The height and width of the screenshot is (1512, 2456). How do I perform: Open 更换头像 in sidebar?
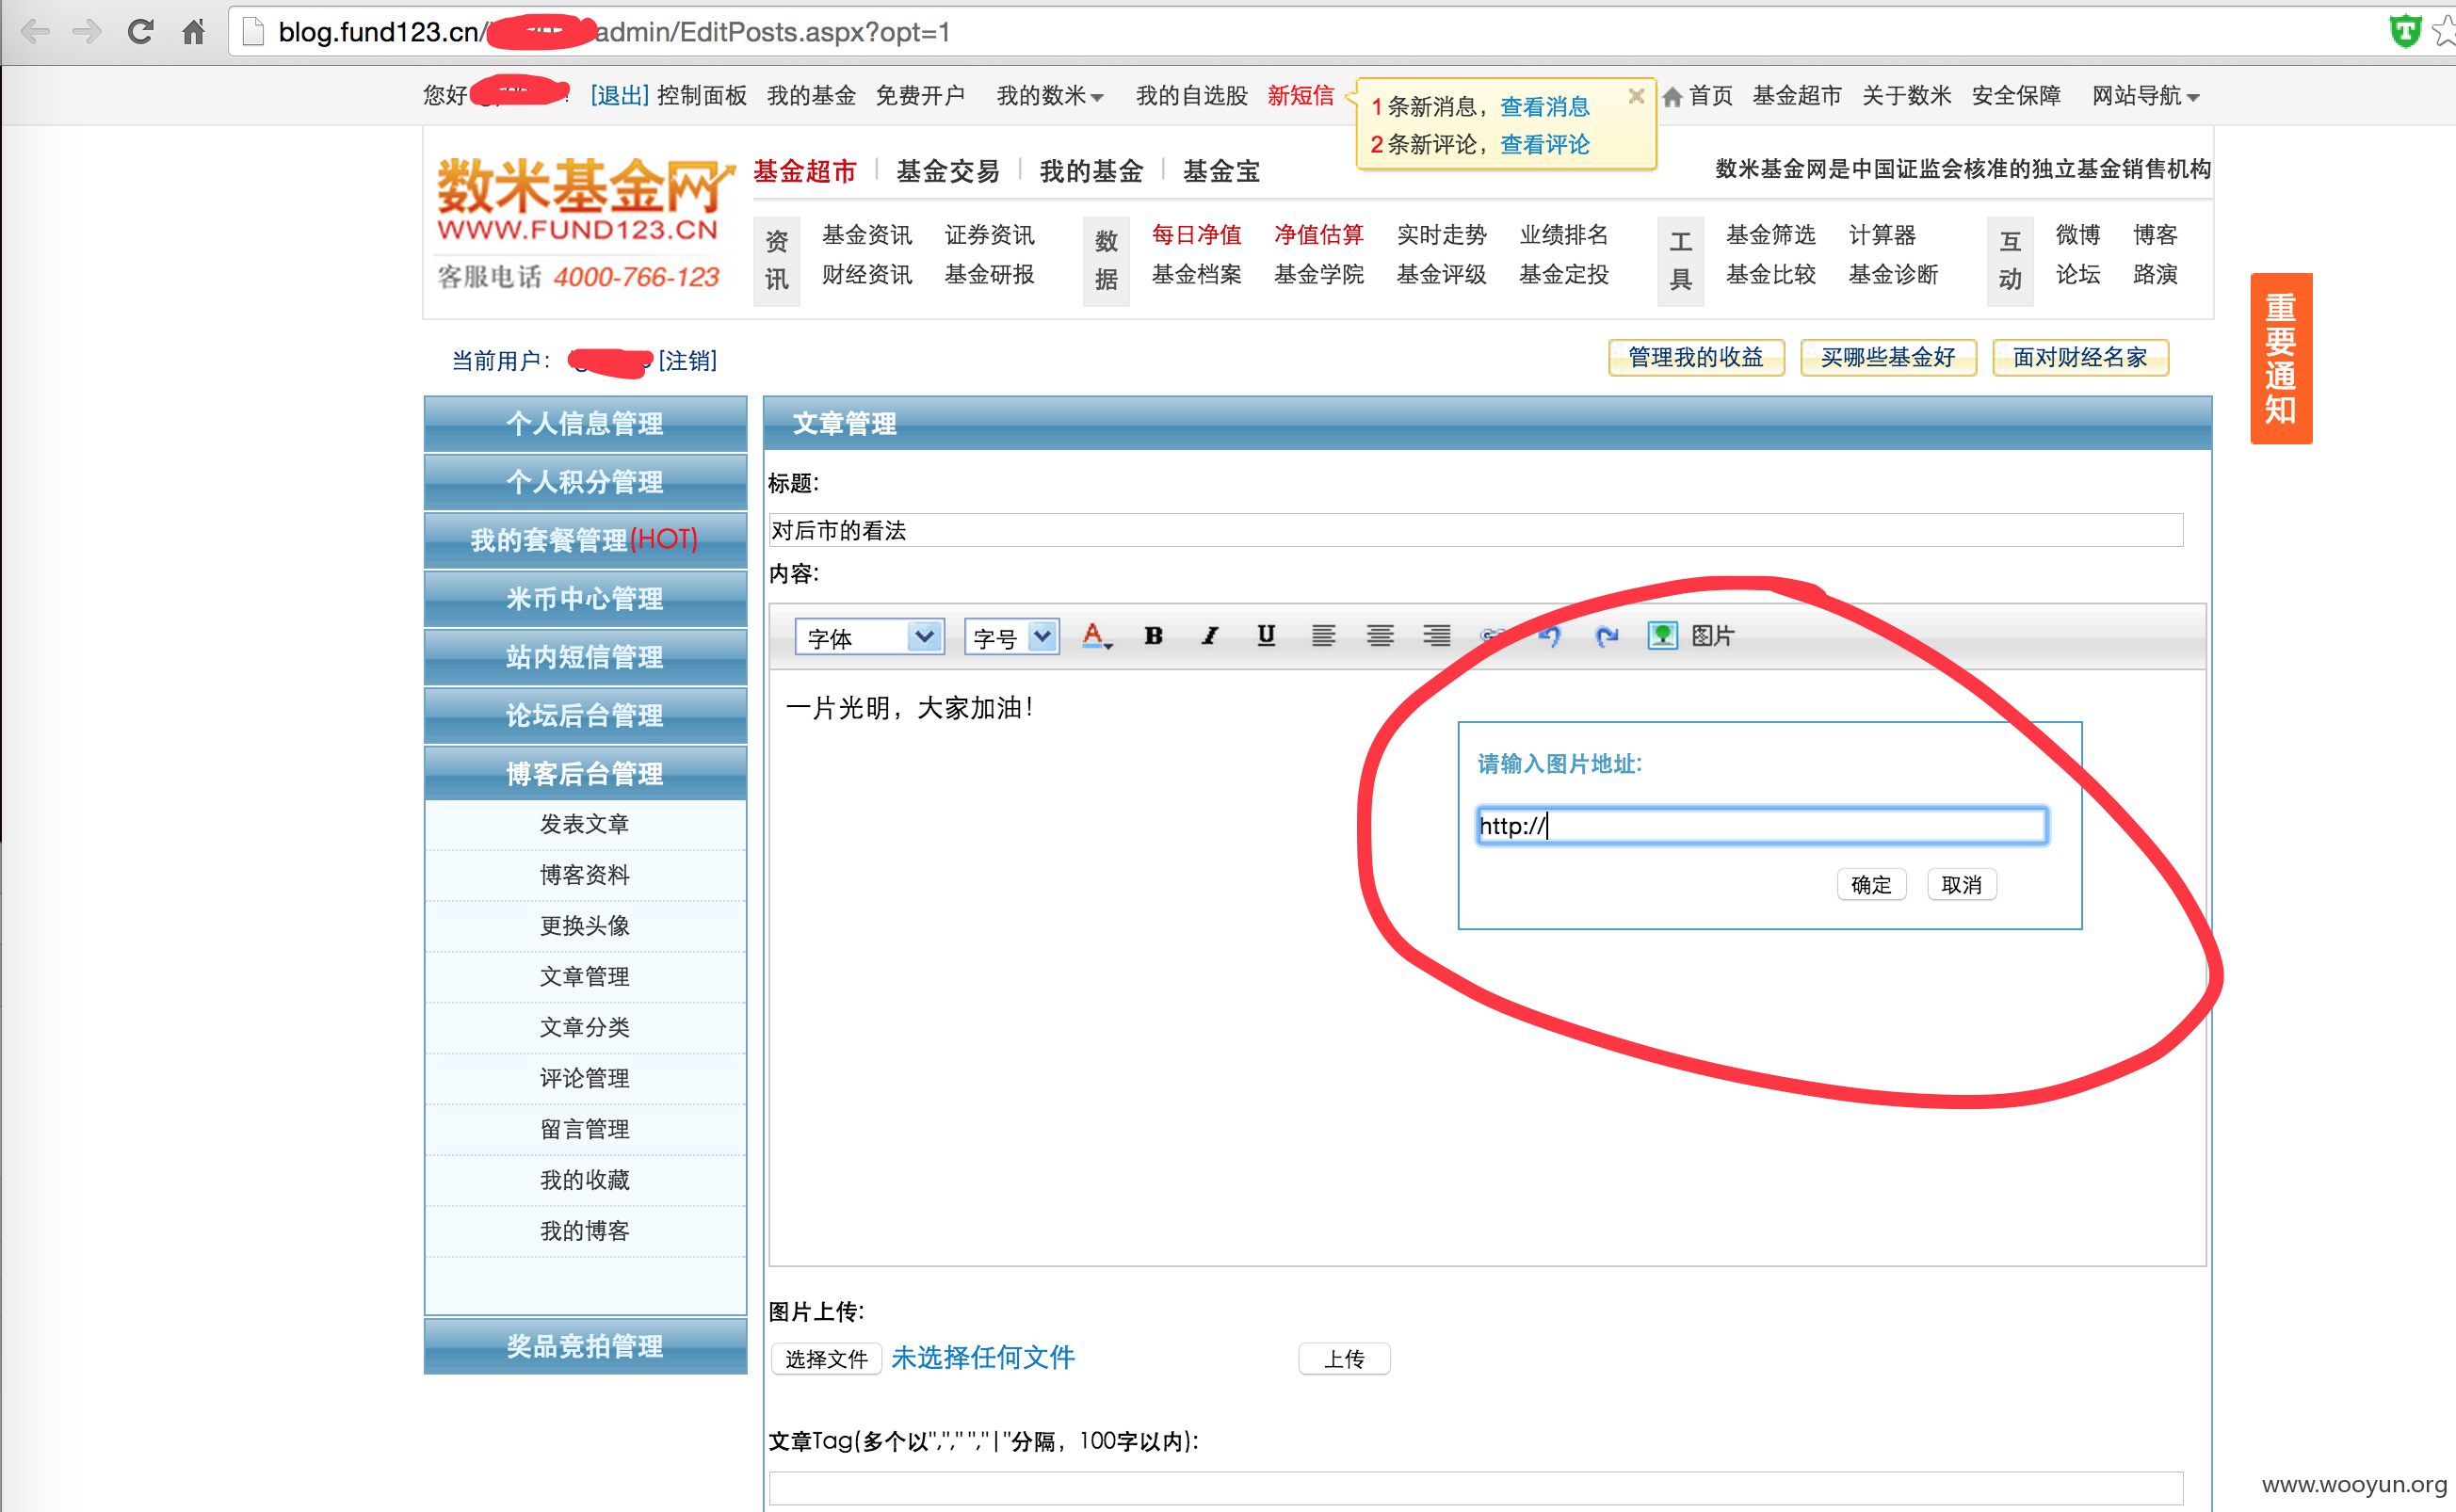coord(585,926)
